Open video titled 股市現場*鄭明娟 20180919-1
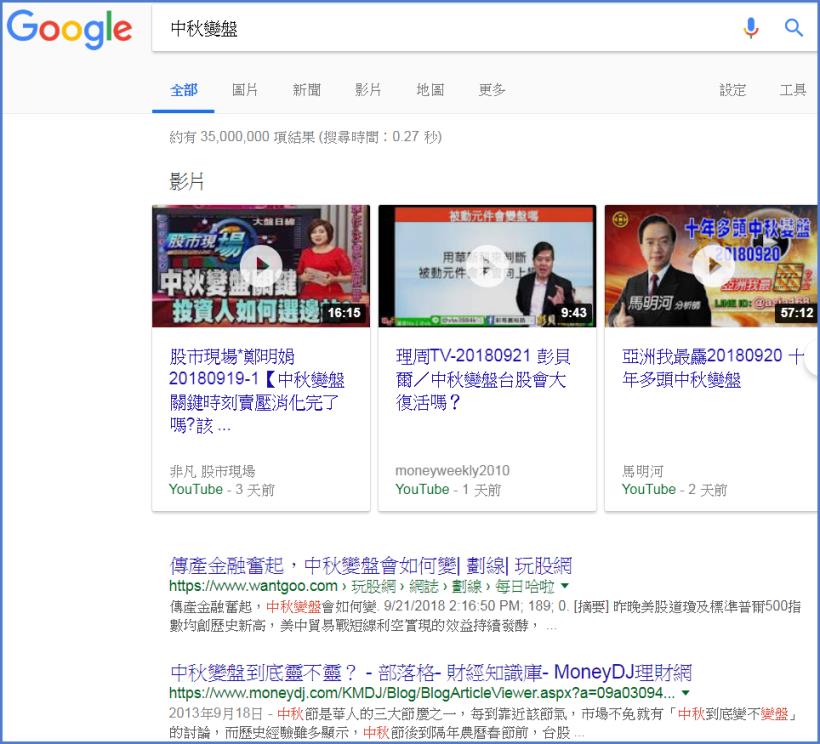 (x=257, y=391)
